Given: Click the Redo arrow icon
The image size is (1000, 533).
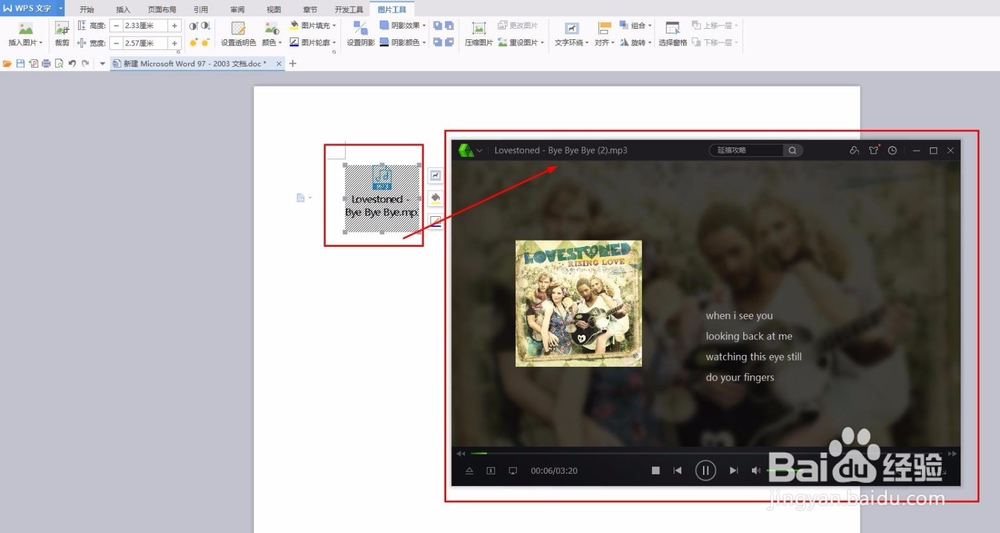Looking at the screenshot, I should point(85,64).
